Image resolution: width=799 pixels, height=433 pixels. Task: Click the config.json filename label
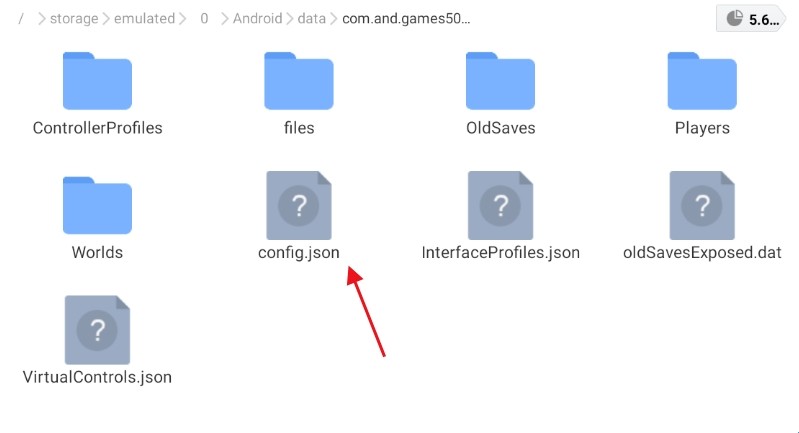point(299,253)
